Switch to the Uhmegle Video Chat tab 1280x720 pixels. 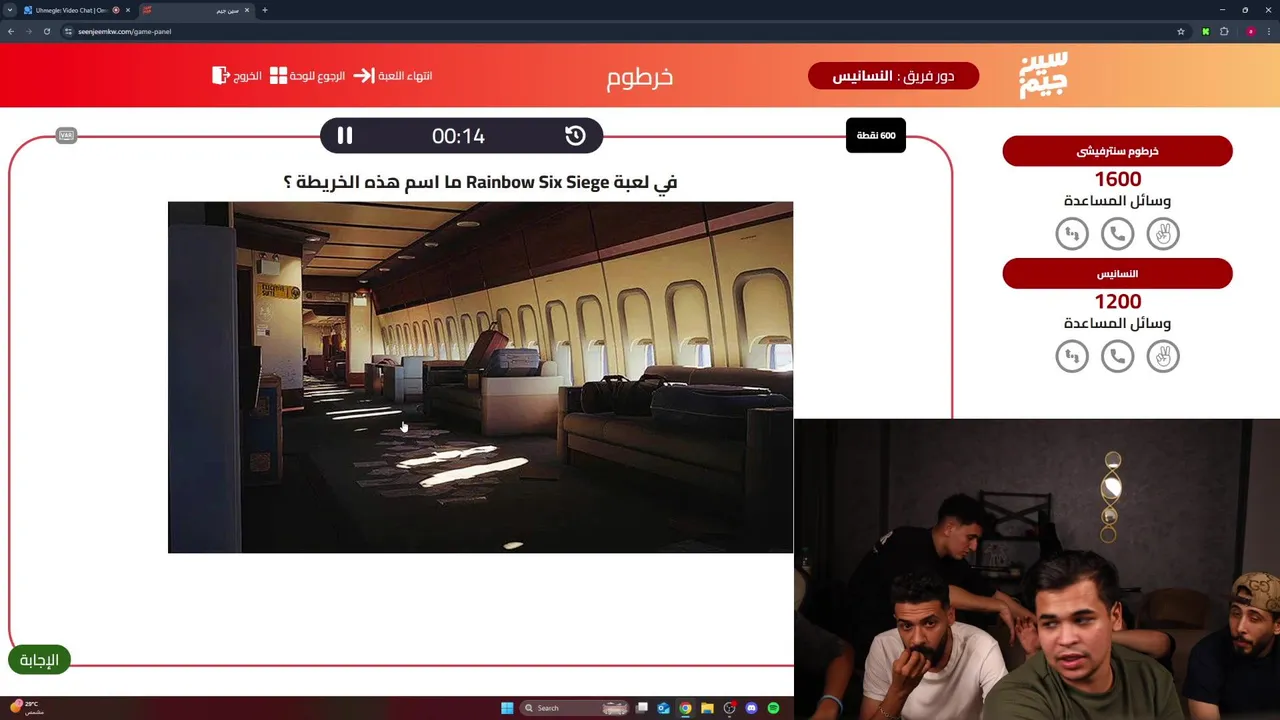pos(70,10)
